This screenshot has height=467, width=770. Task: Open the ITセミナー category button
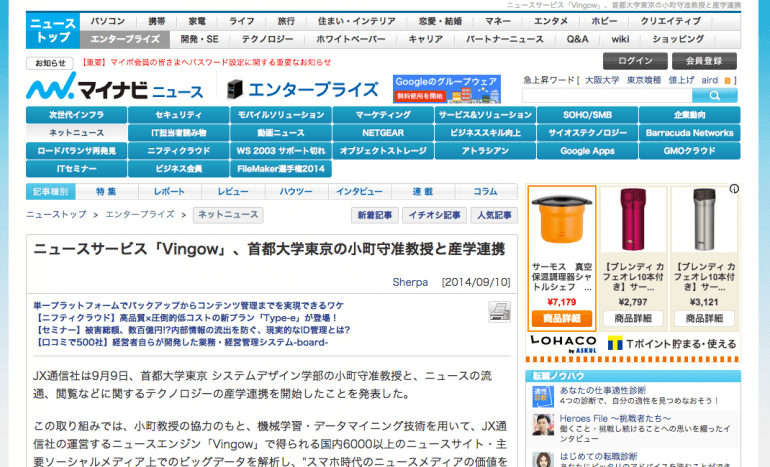(77, 168)
